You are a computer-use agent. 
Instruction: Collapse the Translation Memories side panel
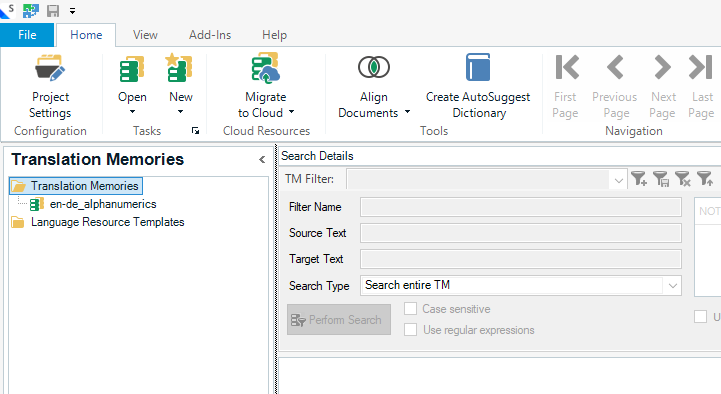(x=262, y=160)
